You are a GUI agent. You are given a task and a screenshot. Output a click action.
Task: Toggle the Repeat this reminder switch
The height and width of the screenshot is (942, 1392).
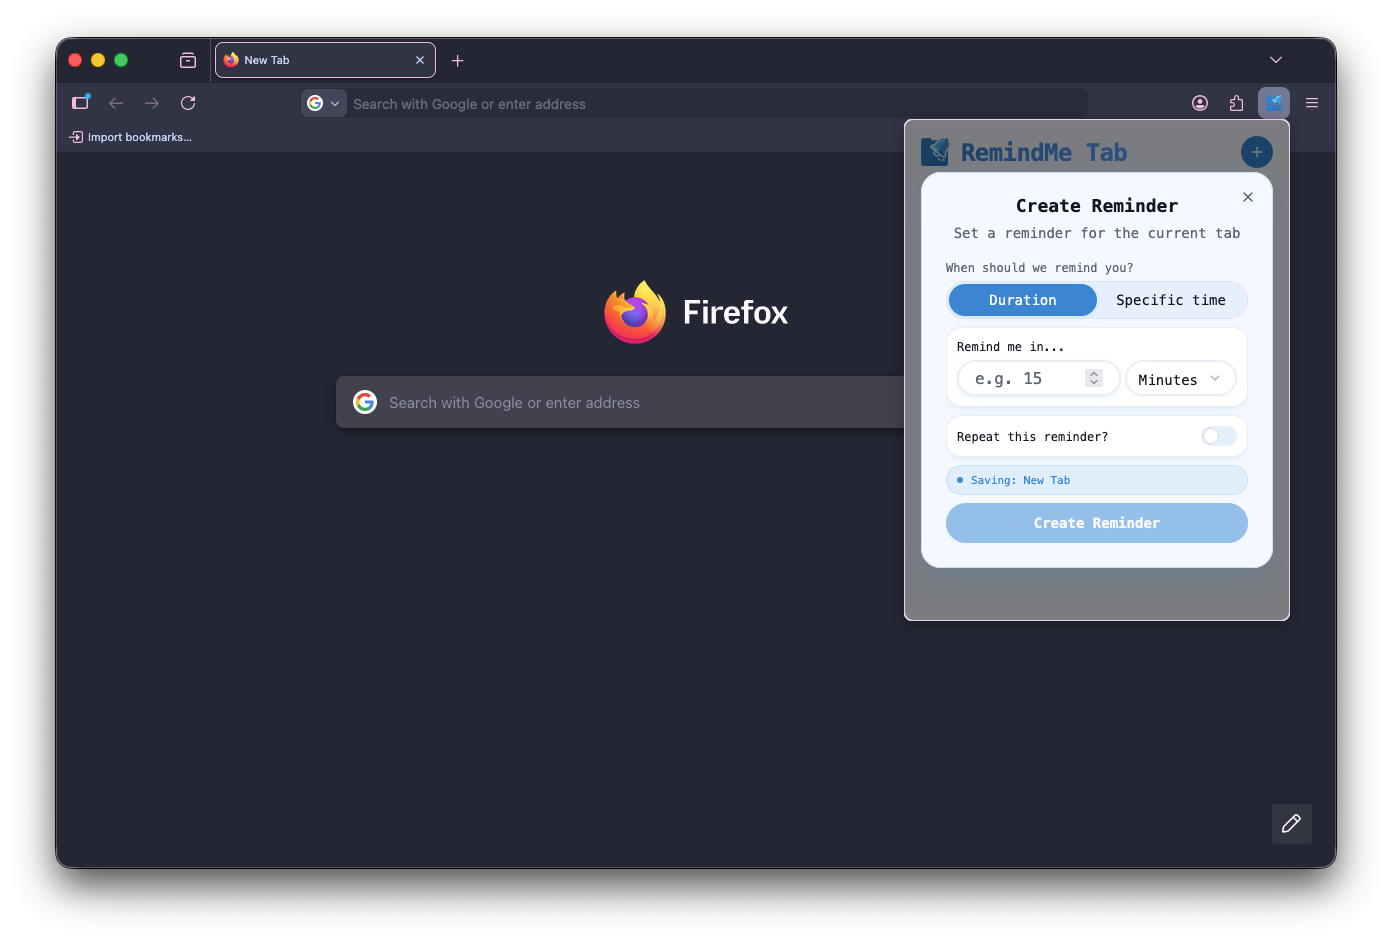tap(1218, 436)
